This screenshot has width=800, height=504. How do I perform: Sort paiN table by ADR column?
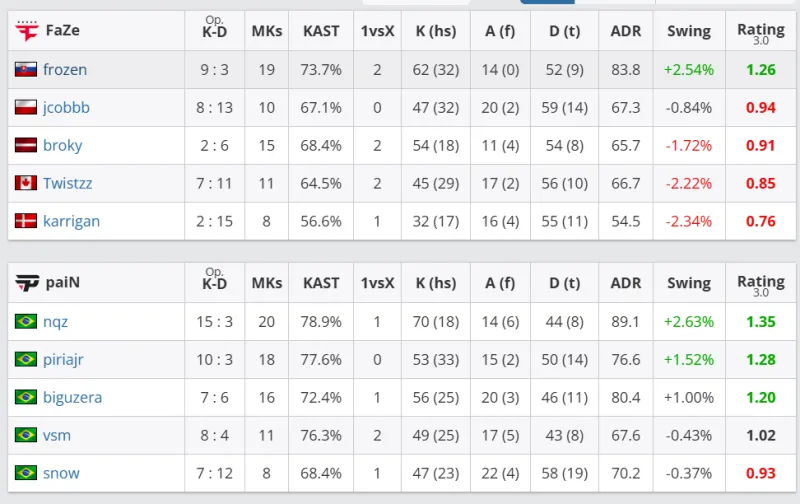[626, 283]
